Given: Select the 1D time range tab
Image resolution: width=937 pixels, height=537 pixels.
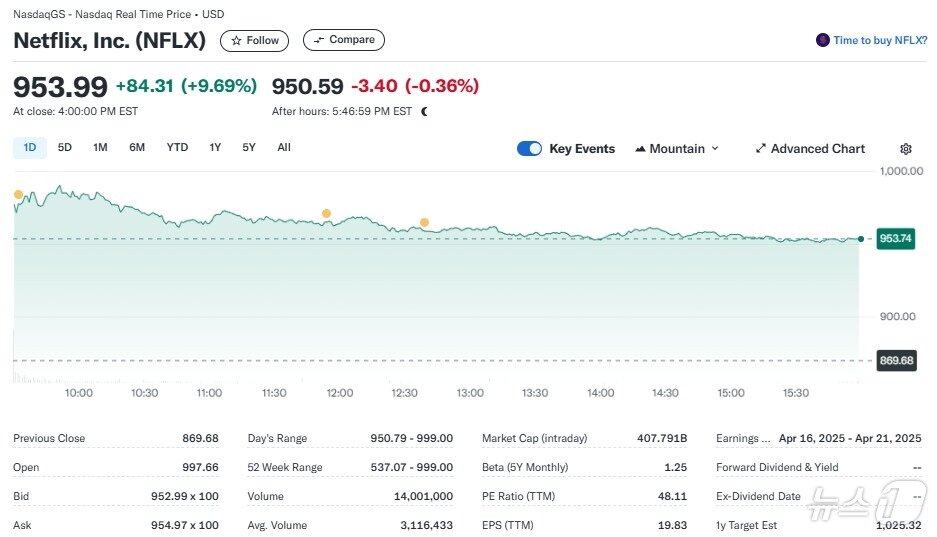Looking at the screenshot, I should [30, 148].
